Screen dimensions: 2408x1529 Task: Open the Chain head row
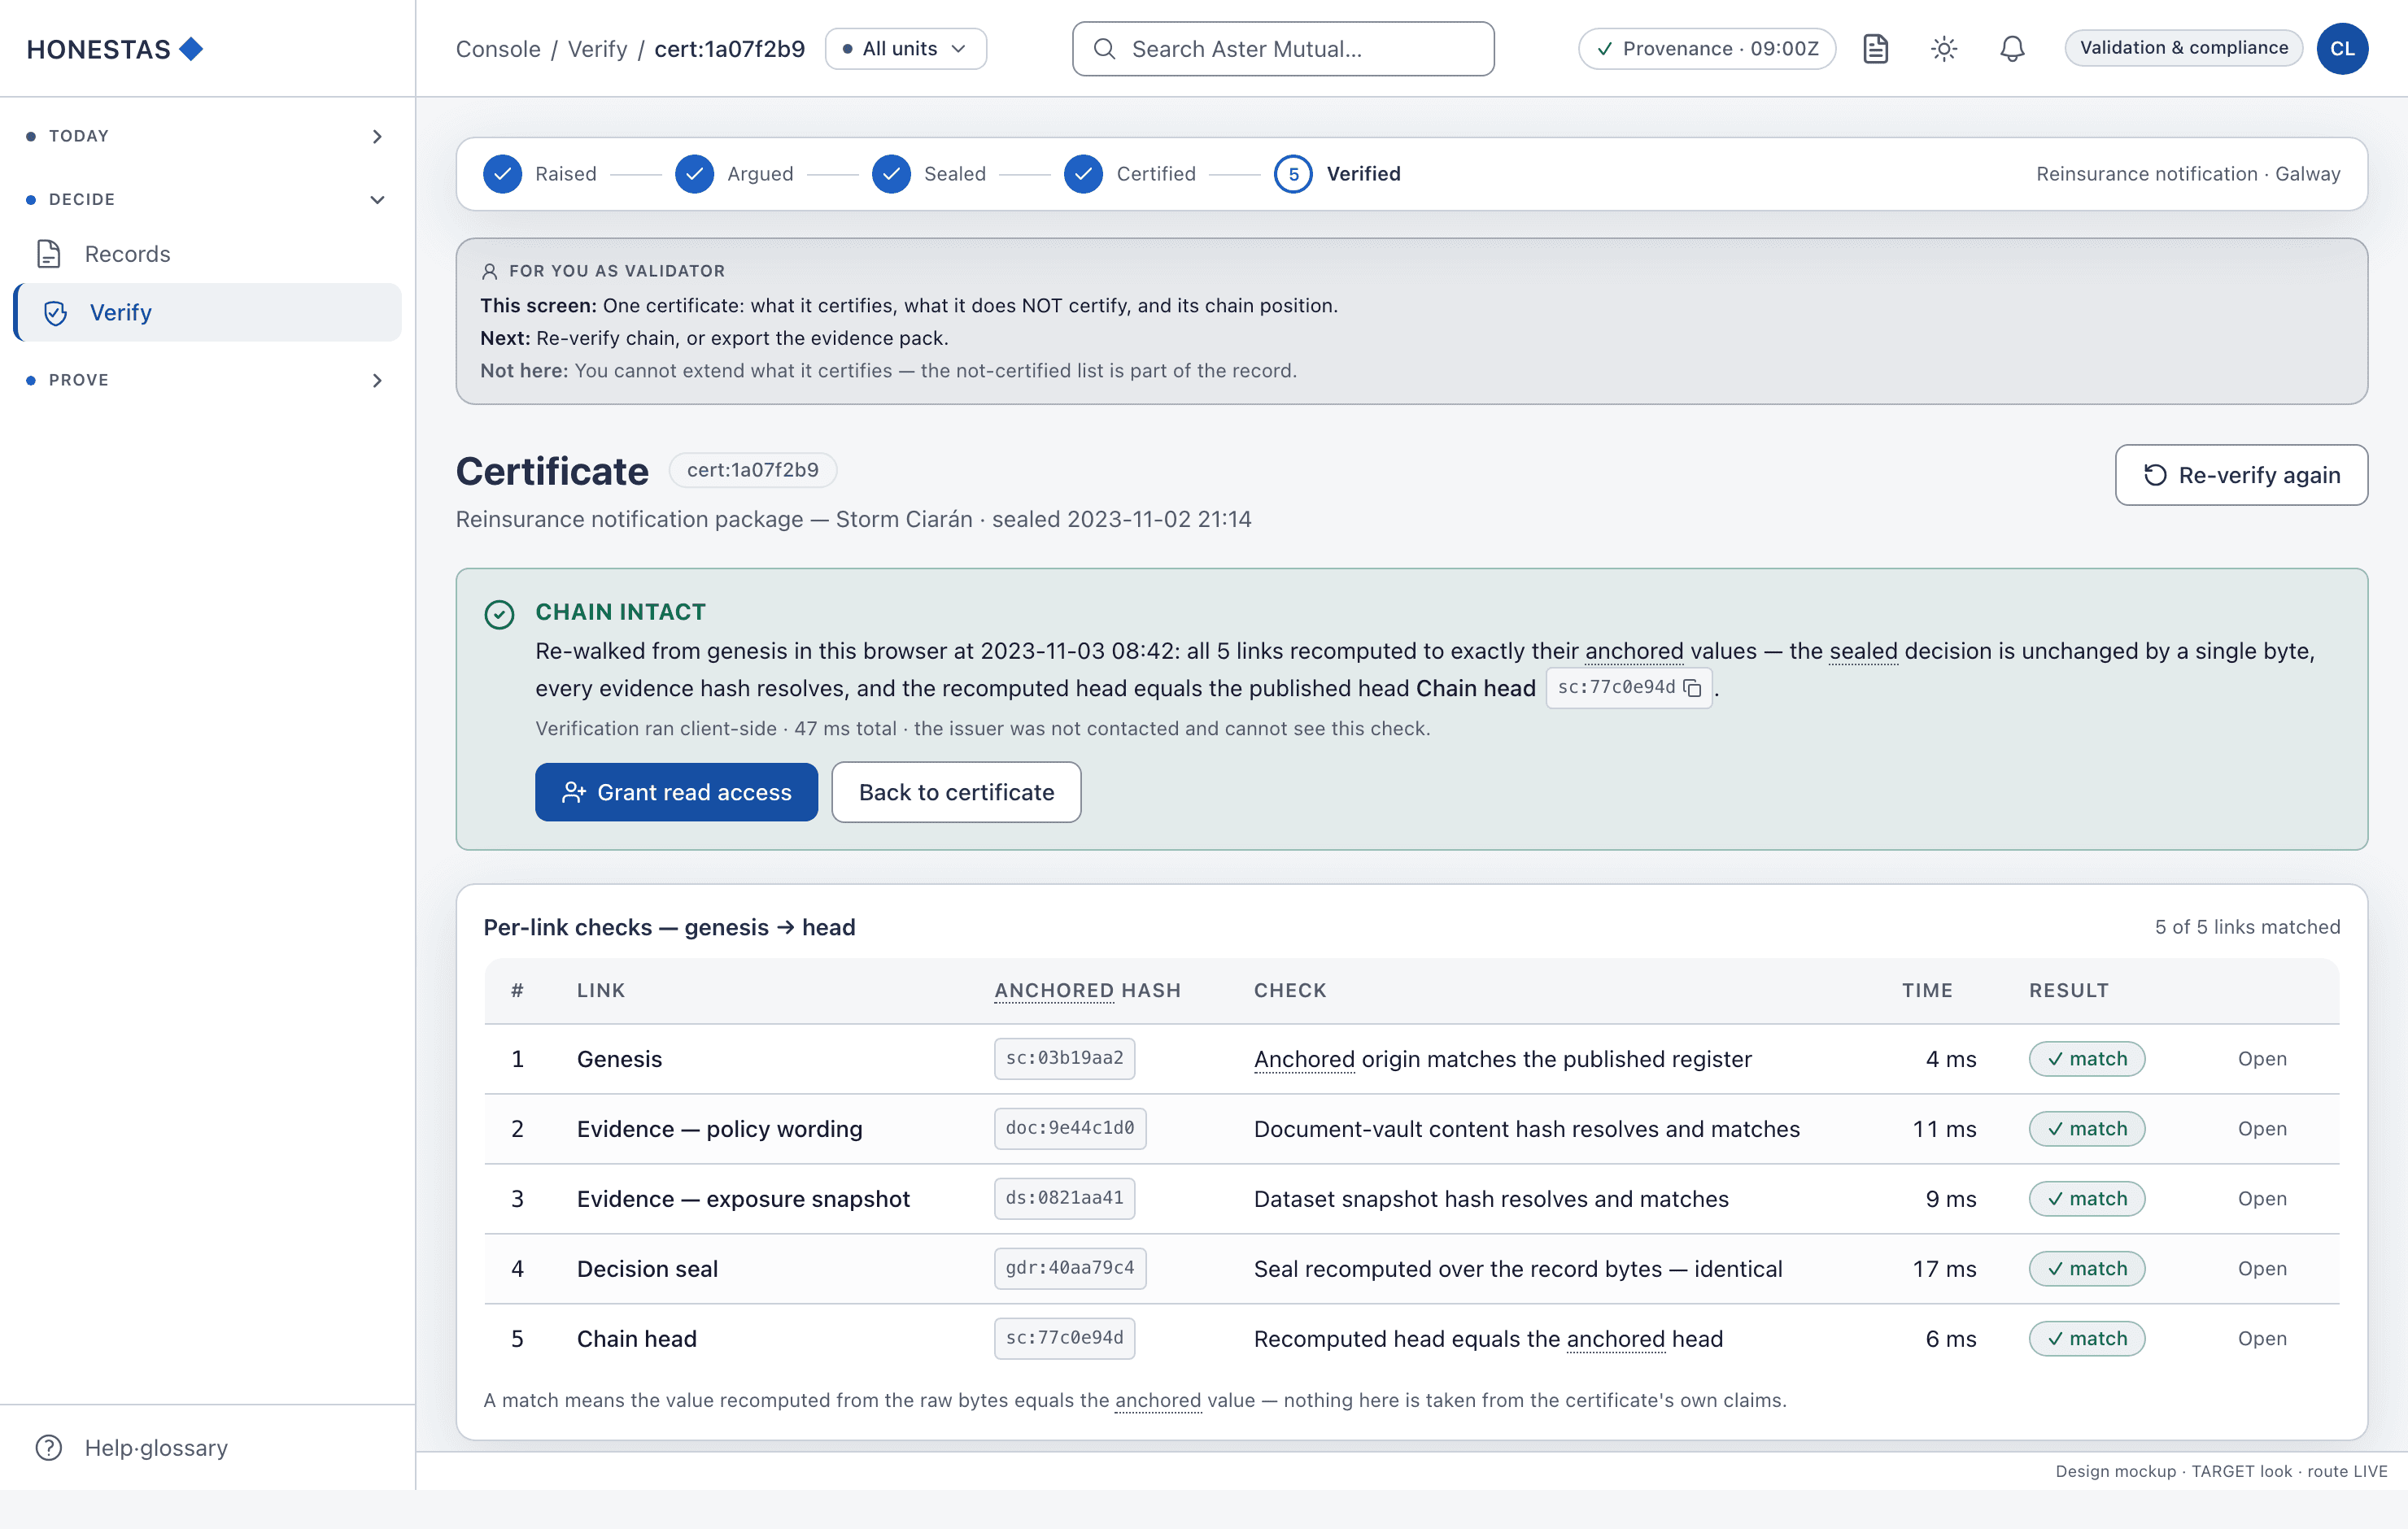click(2261, 1338)
